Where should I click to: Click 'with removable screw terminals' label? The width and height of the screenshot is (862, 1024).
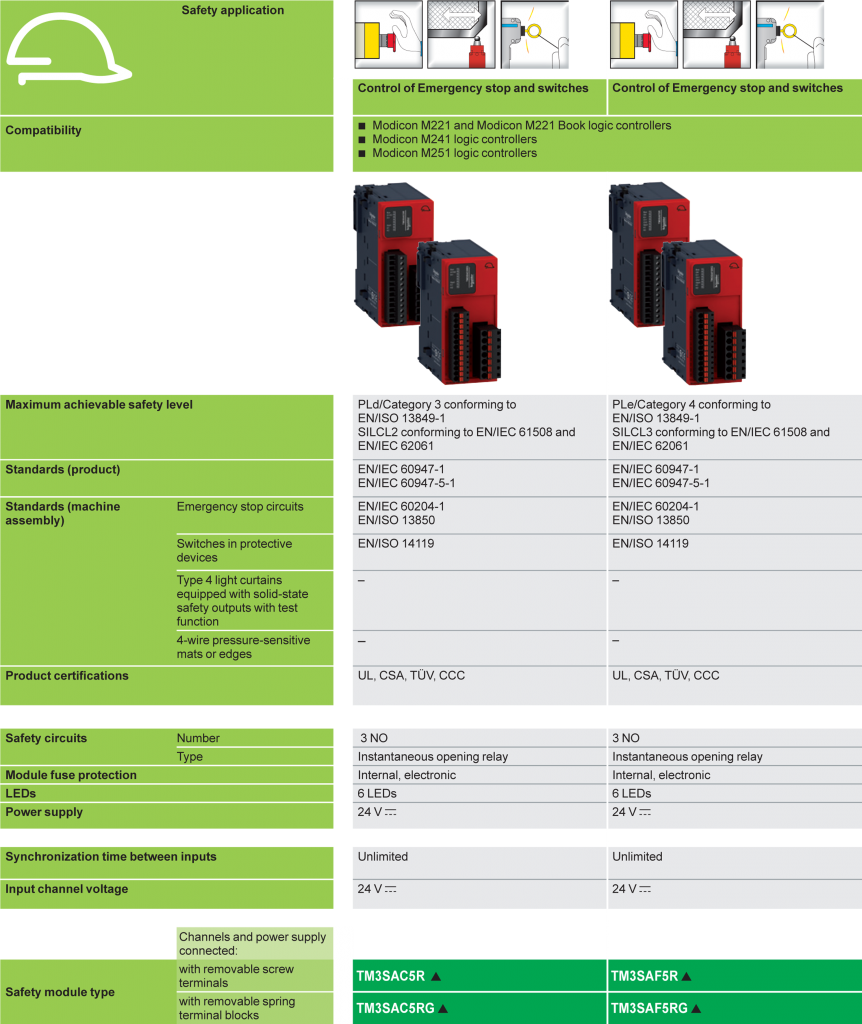pos(236,976)
